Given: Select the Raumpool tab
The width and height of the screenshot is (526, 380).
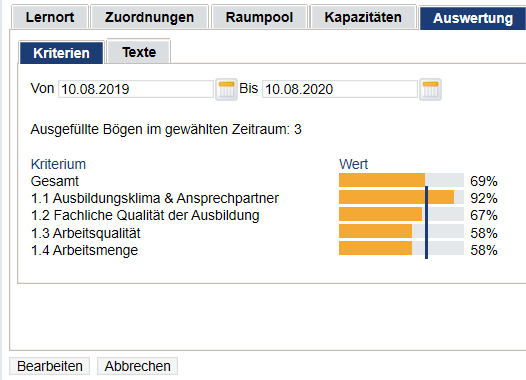Looking at the screenshot, I should (x=259, y=17).
